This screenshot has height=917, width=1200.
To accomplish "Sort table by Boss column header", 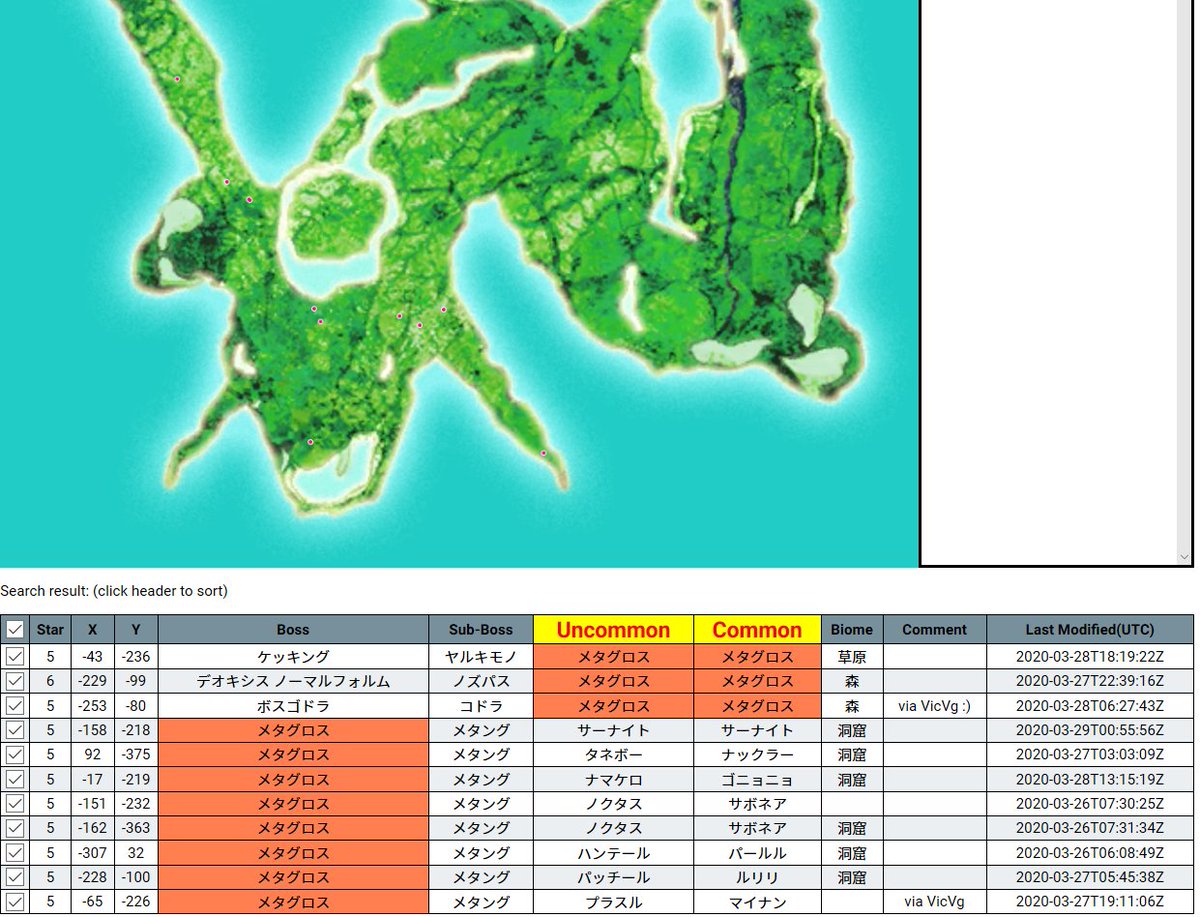I will pos(293,630).
